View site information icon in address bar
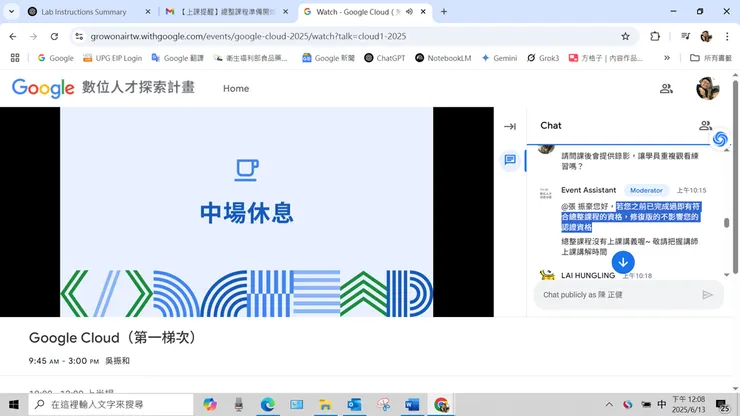Image resolution: width=740 pixels, height=416 pixels. point(79,36)
